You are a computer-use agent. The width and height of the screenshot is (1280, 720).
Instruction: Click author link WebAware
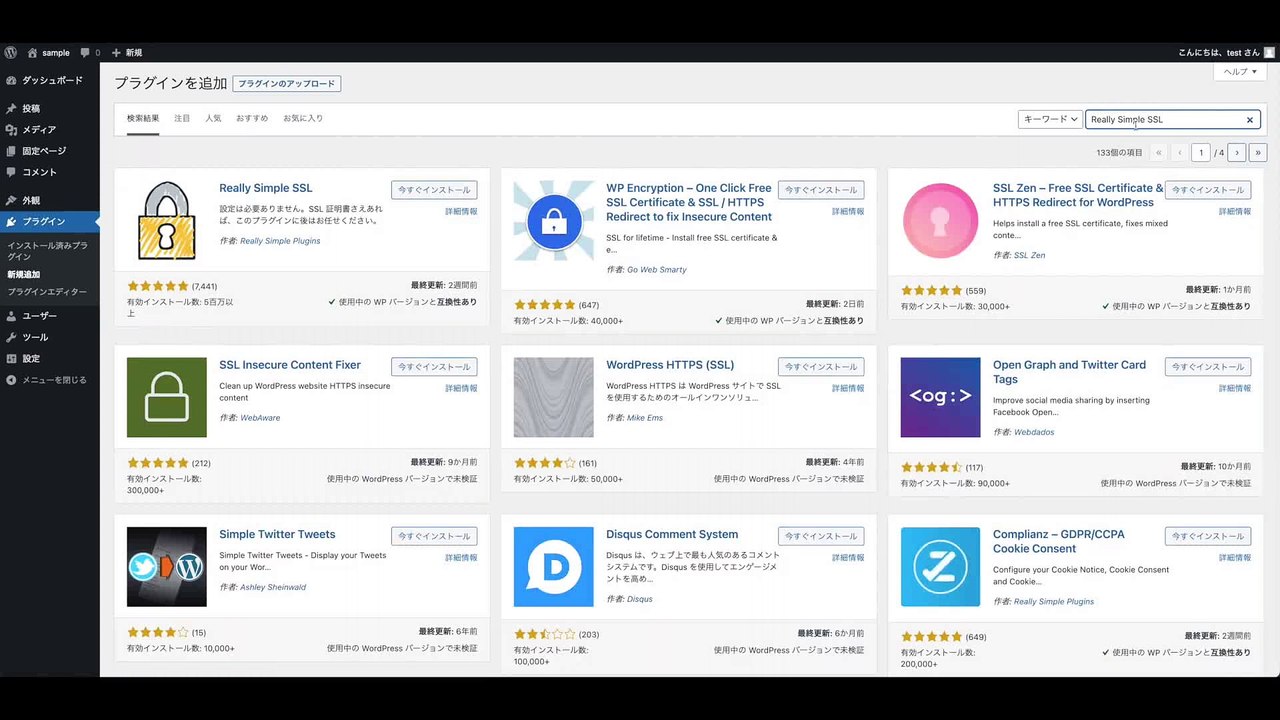coord(260,418)
